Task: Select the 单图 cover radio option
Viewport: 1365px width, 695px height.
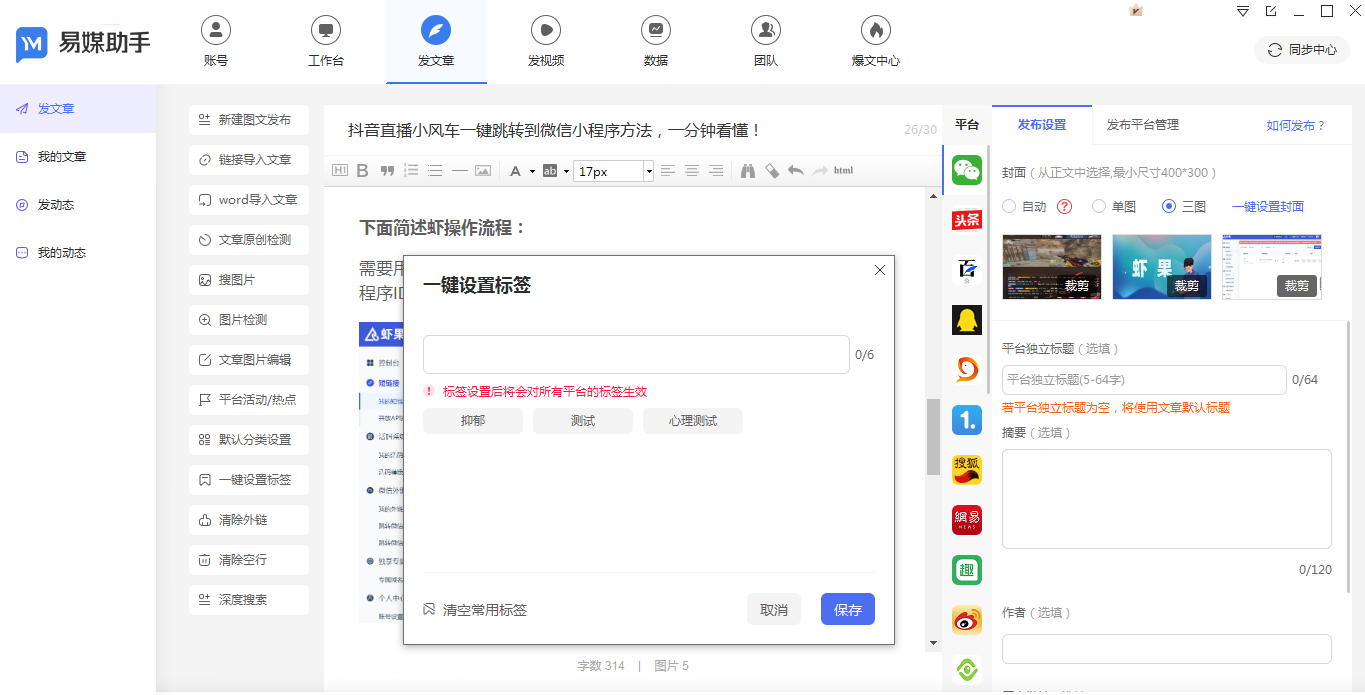Action: tap(1099, 207)
